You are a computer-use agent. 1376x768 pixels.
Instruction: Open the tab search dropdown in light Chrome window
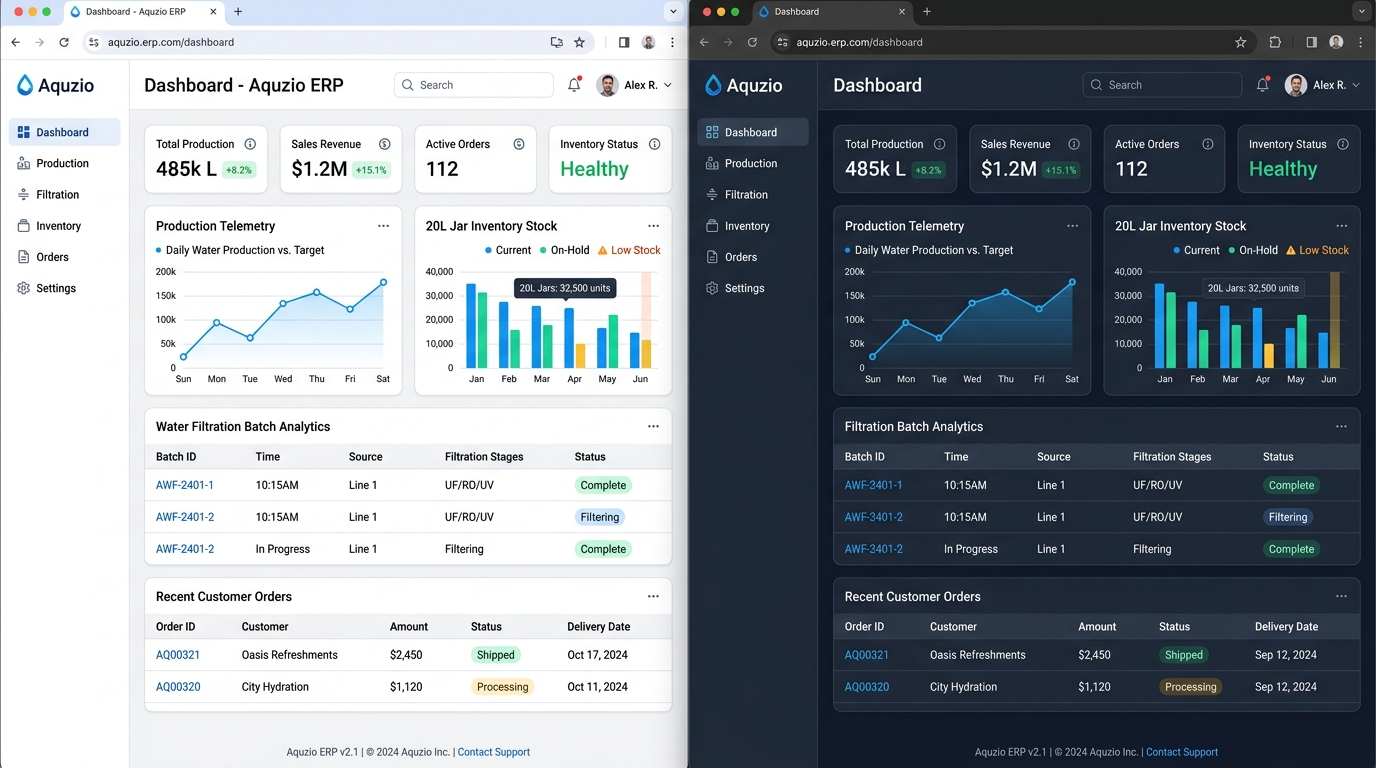(x=673, y=12)
